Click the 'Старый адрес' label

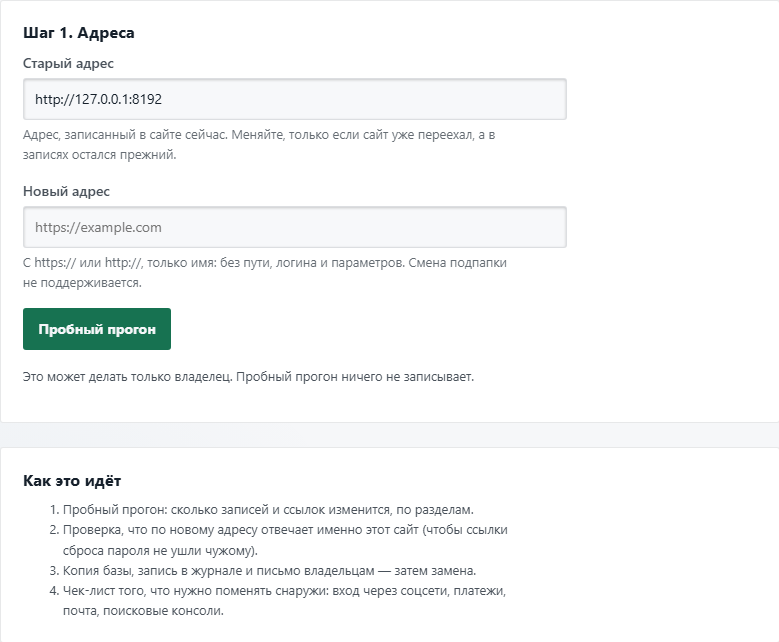pyautogui.click(x=68, y=64)
